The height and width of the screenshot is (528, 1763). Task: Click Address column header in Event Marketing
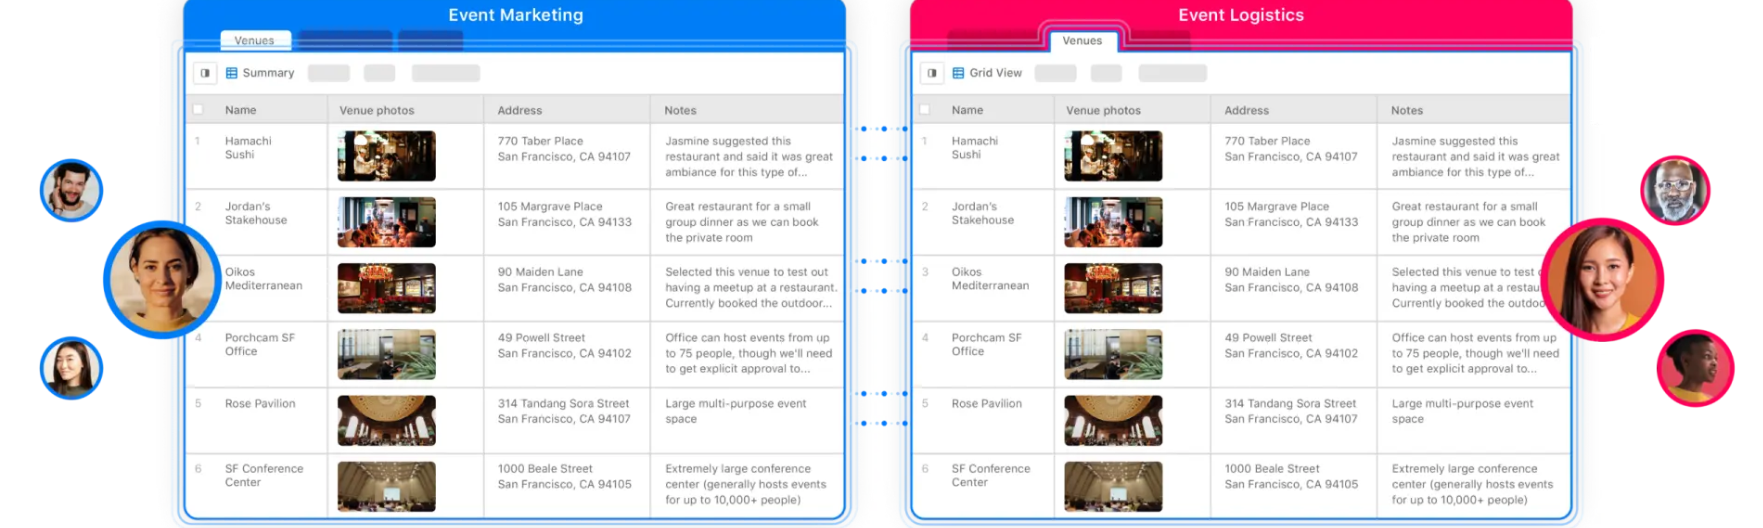pyautogui.click(x=520, y=110)
